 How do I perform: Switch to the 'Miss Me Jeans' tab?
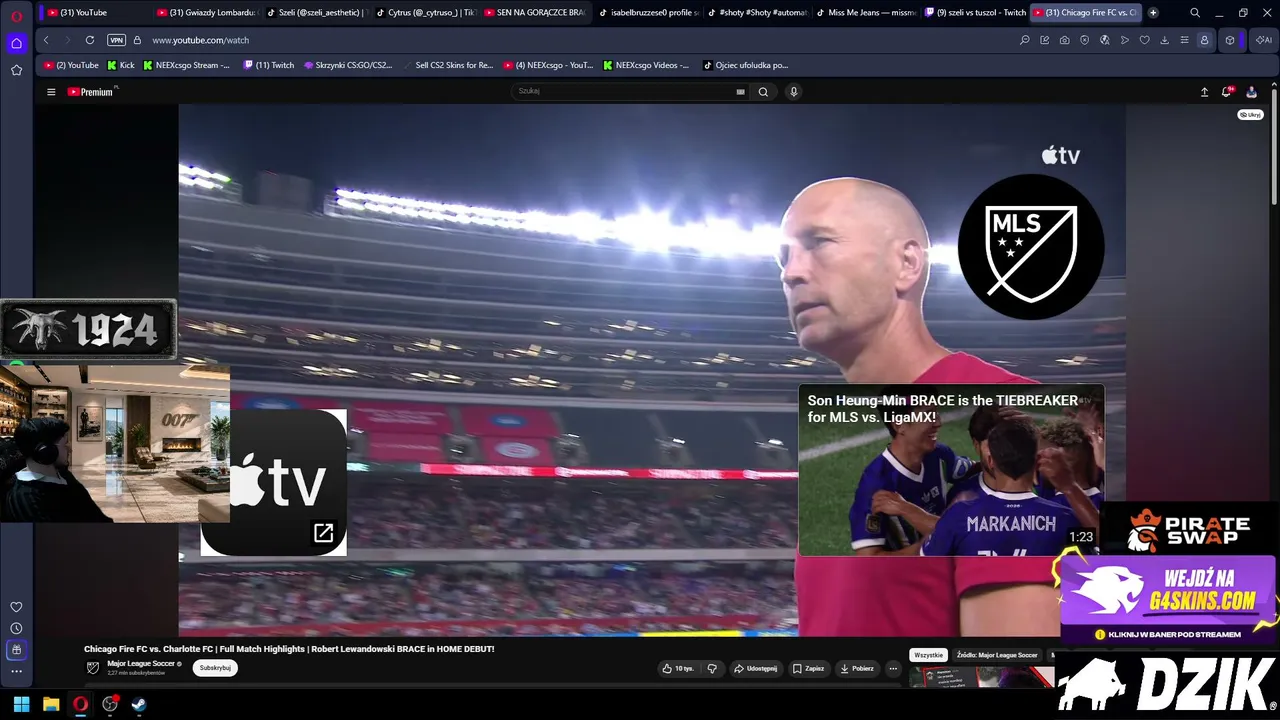(x=865, y=13)
